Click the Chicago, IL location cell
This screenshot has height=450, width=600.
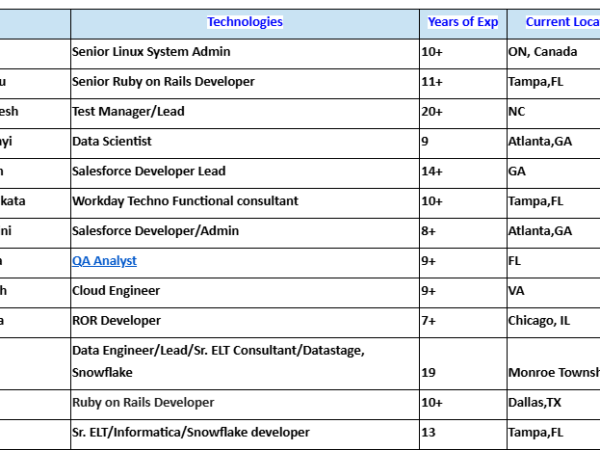[554, 323]
